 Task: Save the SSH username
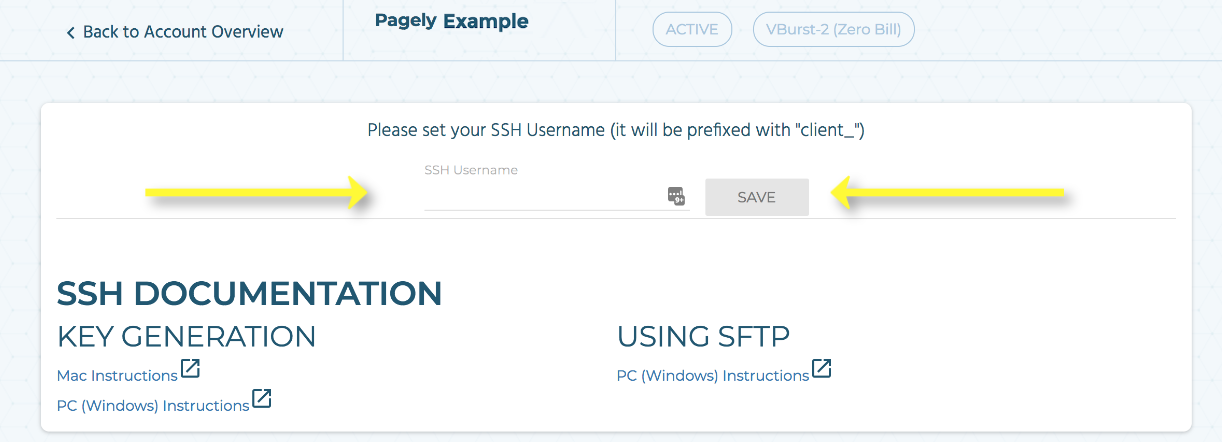757,197
